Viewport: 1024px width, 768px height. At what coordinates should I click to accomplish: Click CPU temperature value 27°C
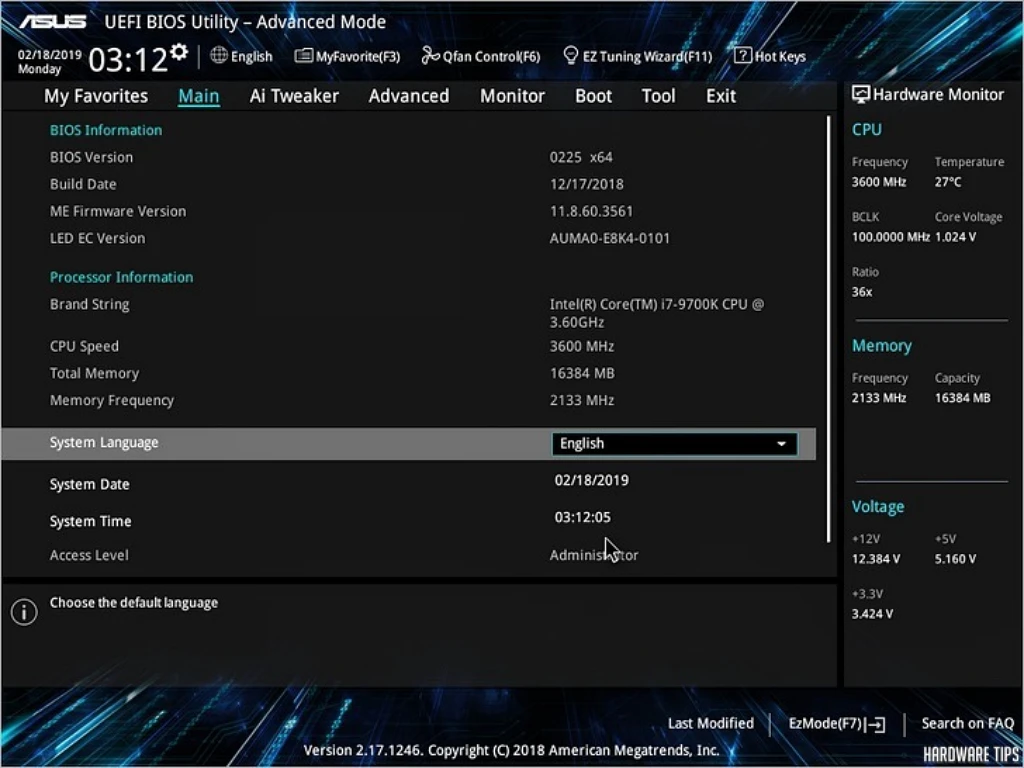(948, 182)
